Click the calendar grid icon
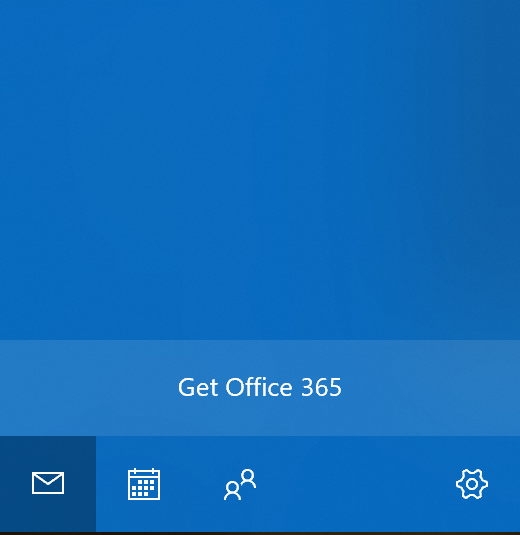 pos(144,484)
